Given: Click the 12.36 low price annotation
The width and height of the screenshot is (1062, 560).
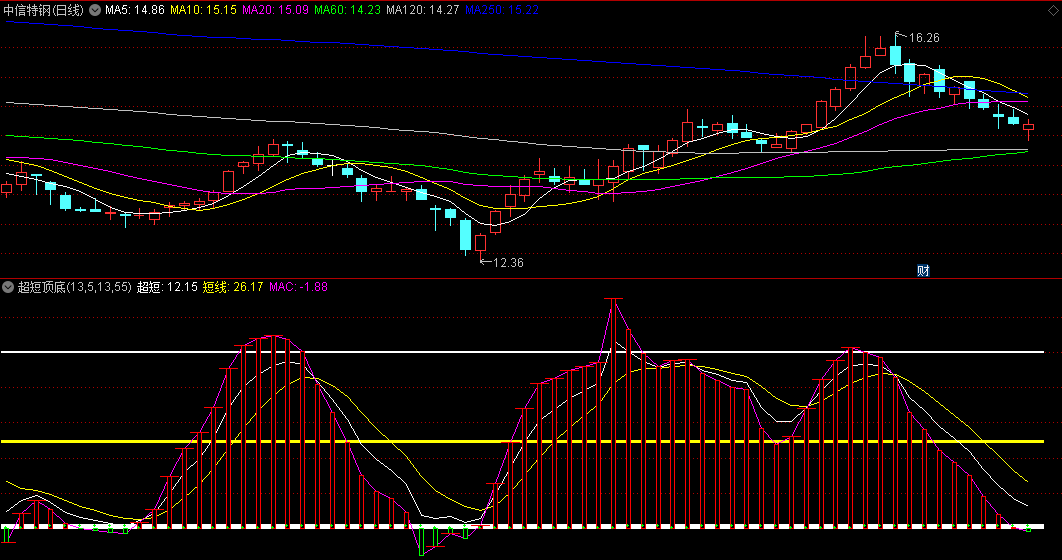Looking at the screenshot, I should click(508, 263).
